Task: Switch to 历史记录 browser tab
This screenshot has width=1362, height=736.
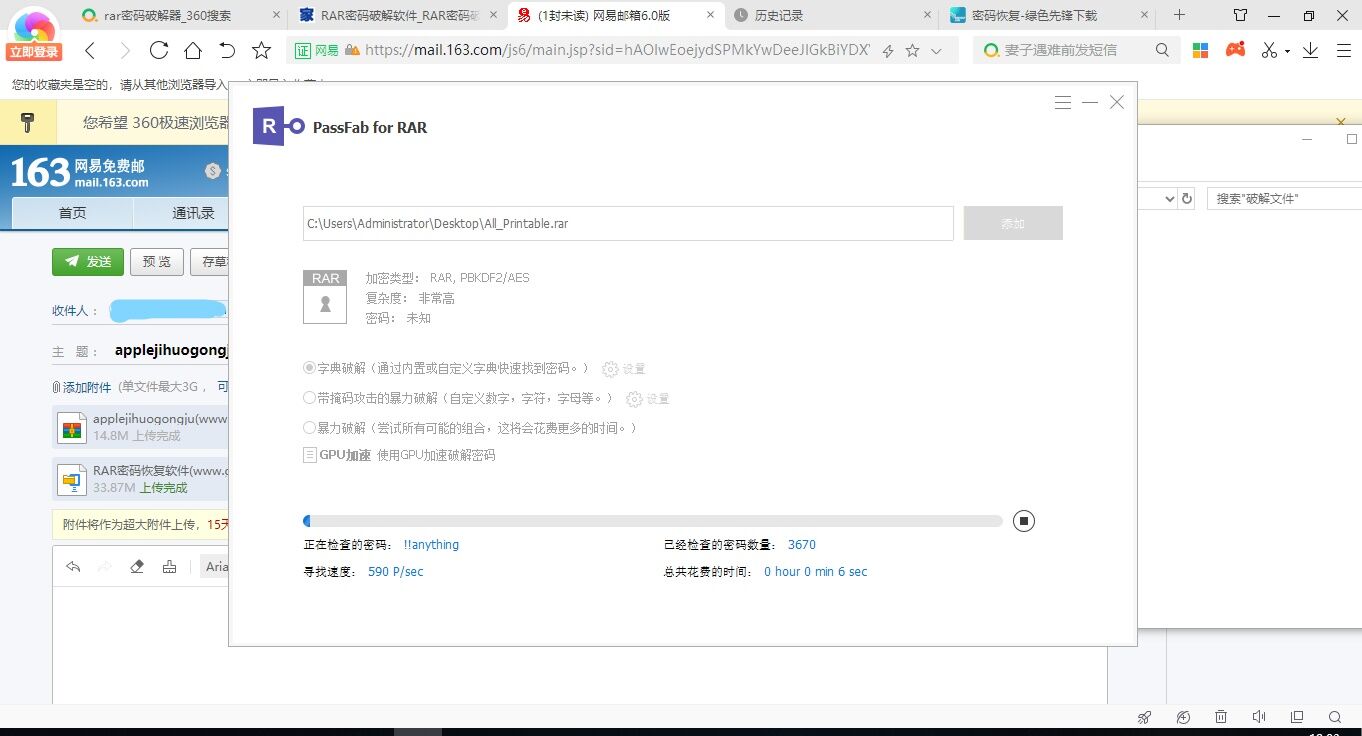Action: click(x=779, y=15)
